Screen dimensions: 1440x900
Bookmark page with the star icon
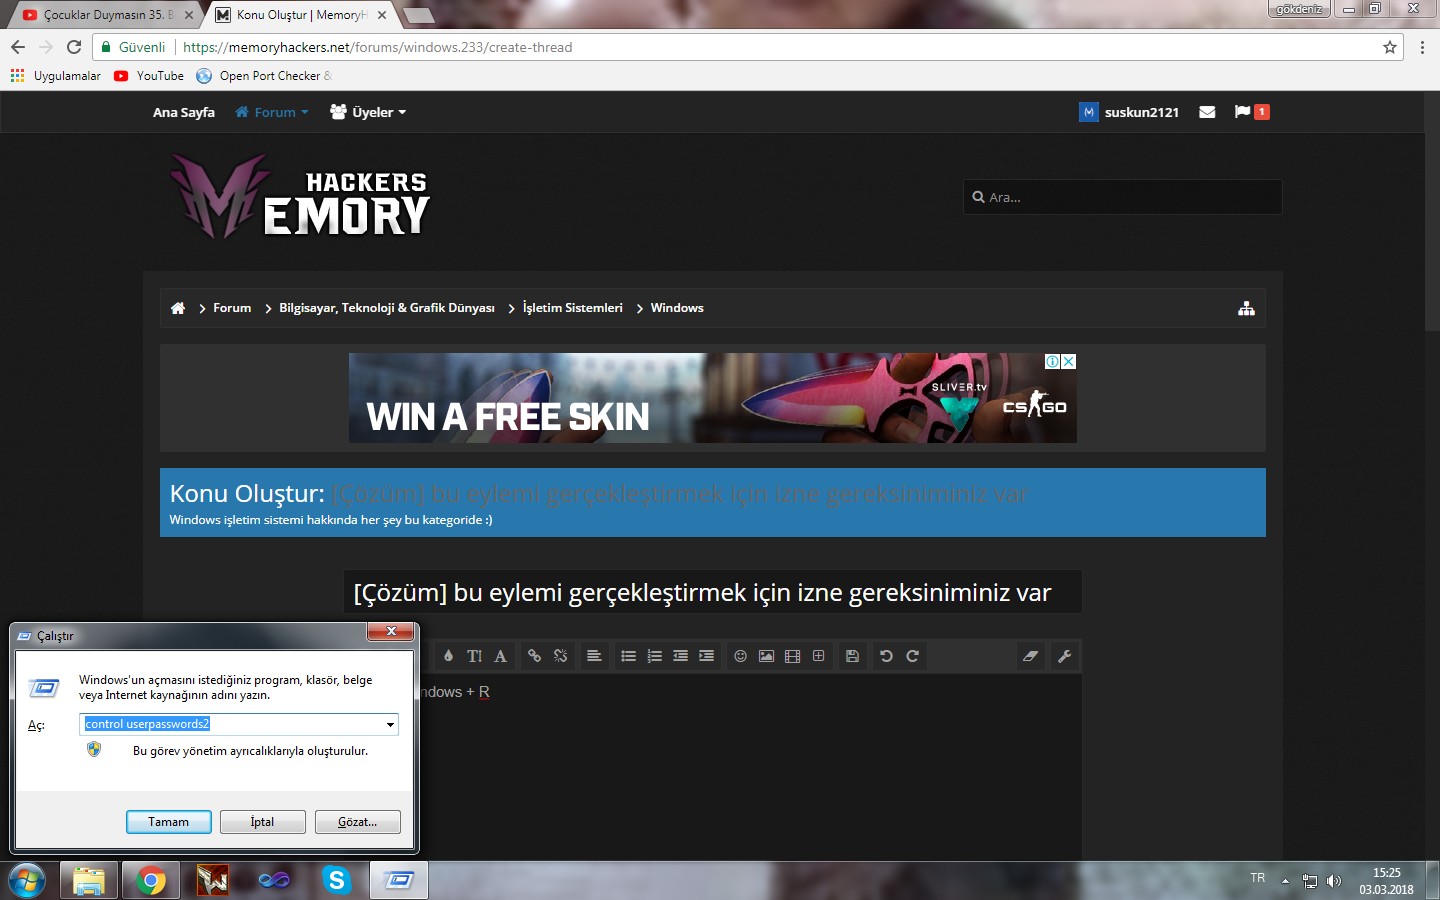(1389, 47)
